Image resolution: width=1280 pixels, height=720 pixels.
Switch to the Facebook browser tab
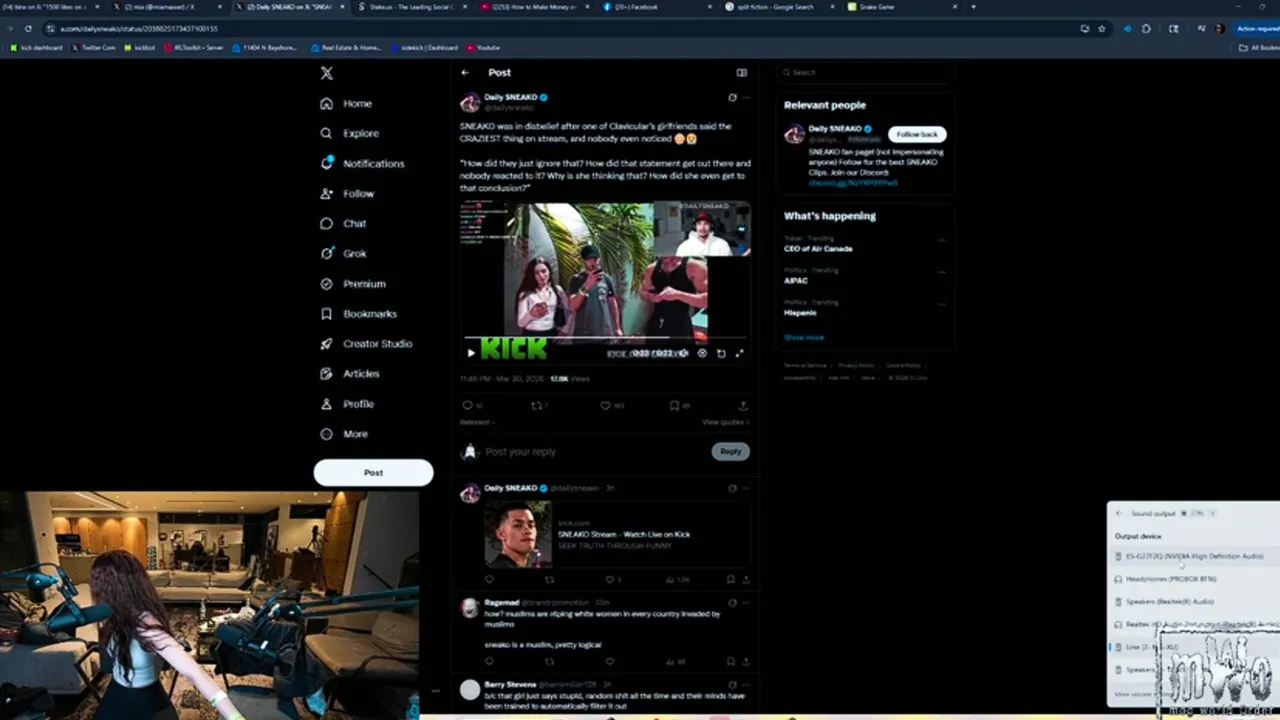tap(655, 7)
